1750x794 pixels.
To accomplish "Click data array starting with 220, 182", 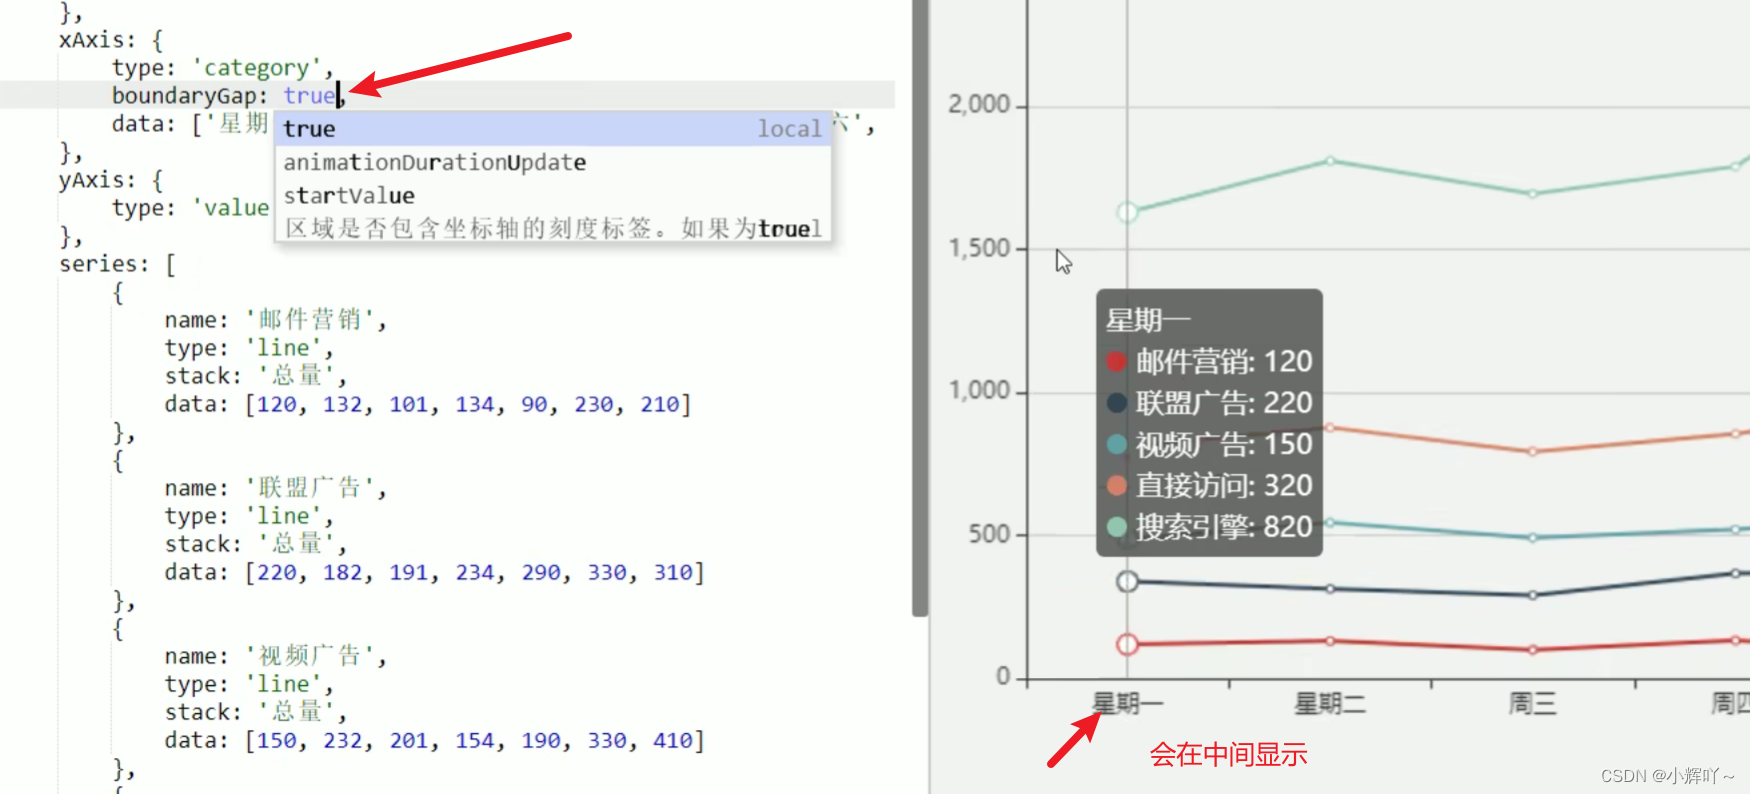I will click(475, 572).
